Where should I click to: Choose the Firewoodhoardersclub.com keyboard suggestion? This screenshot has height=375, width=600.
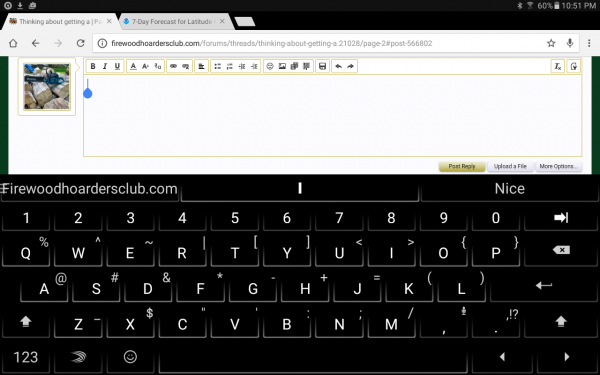[x=90, y=189]
